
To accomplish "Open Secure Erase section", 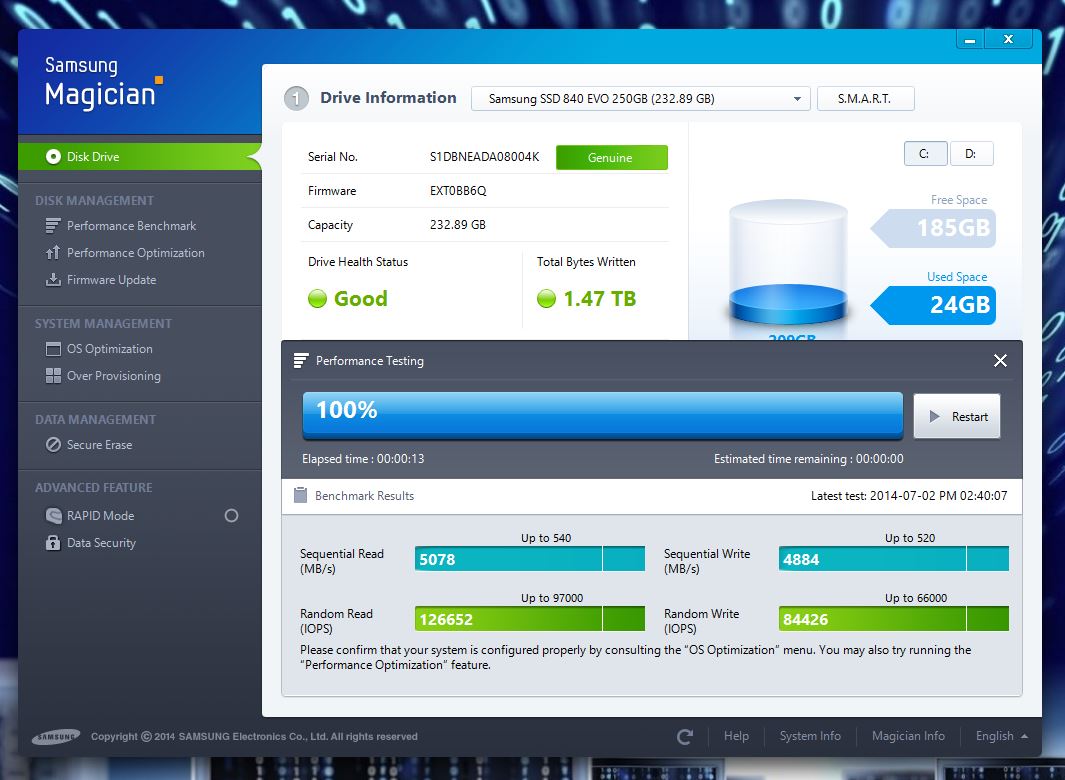I will click(99, 444).
